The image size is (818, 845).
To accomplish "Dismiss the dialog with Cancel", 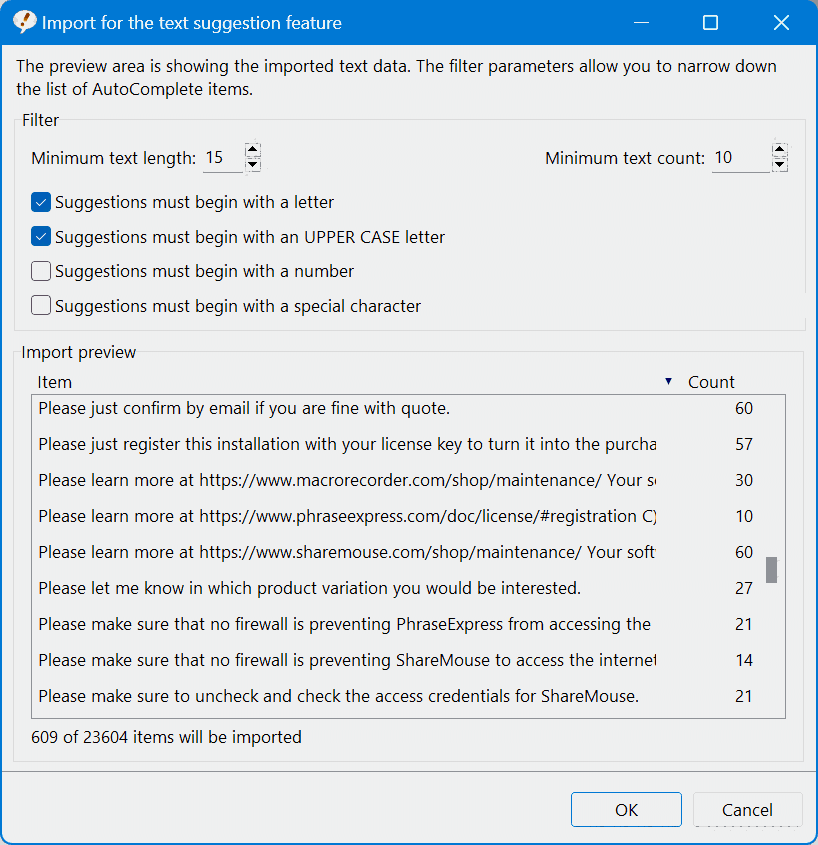I will coord(747,809).
